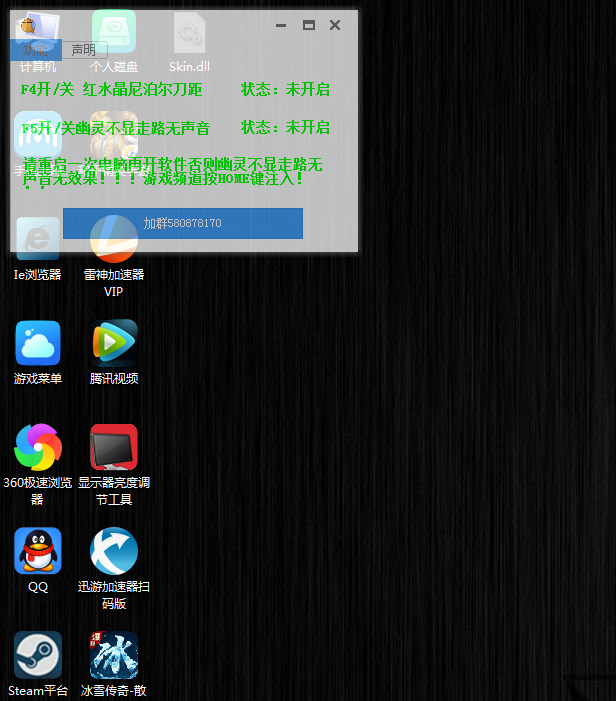Select Skin.dll file on desktop
Image resolution: width=616 pixels, height=701 pixels.
(x=190, y=42)
